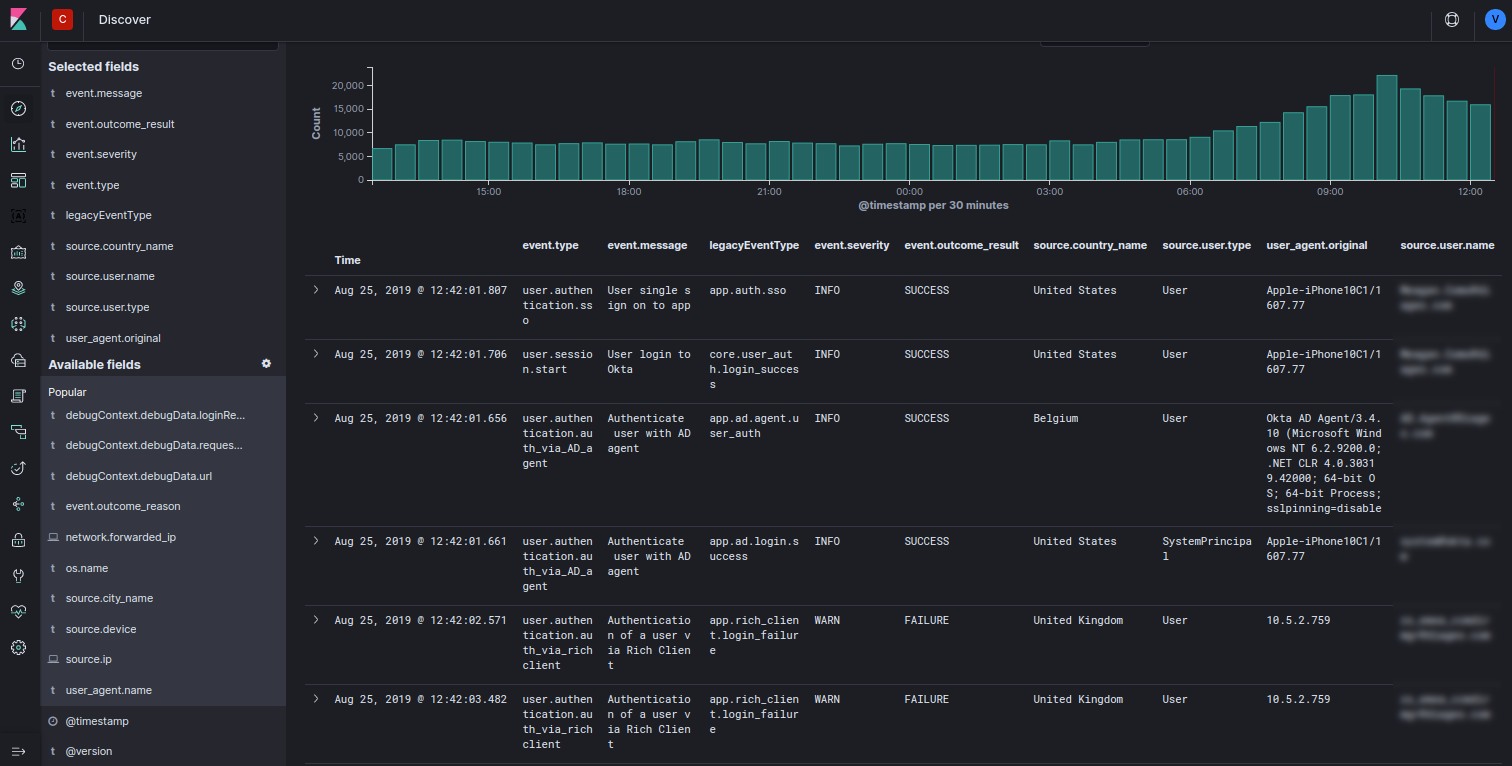The image size is (1512, 766).
Task: Expand the Belgium AD agent event row
Action: (x=316, y=418)
